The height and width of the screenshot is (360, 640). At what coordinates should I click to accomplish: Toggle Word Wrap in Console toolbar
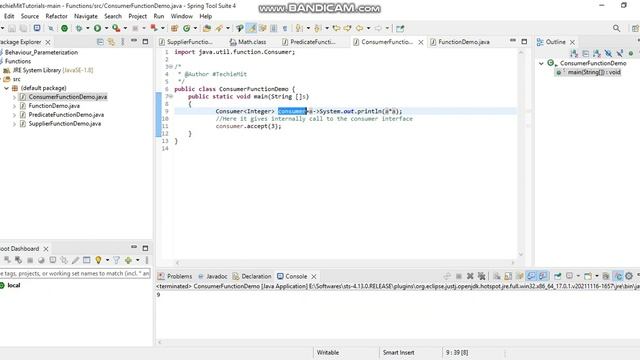tap(519, 276)
